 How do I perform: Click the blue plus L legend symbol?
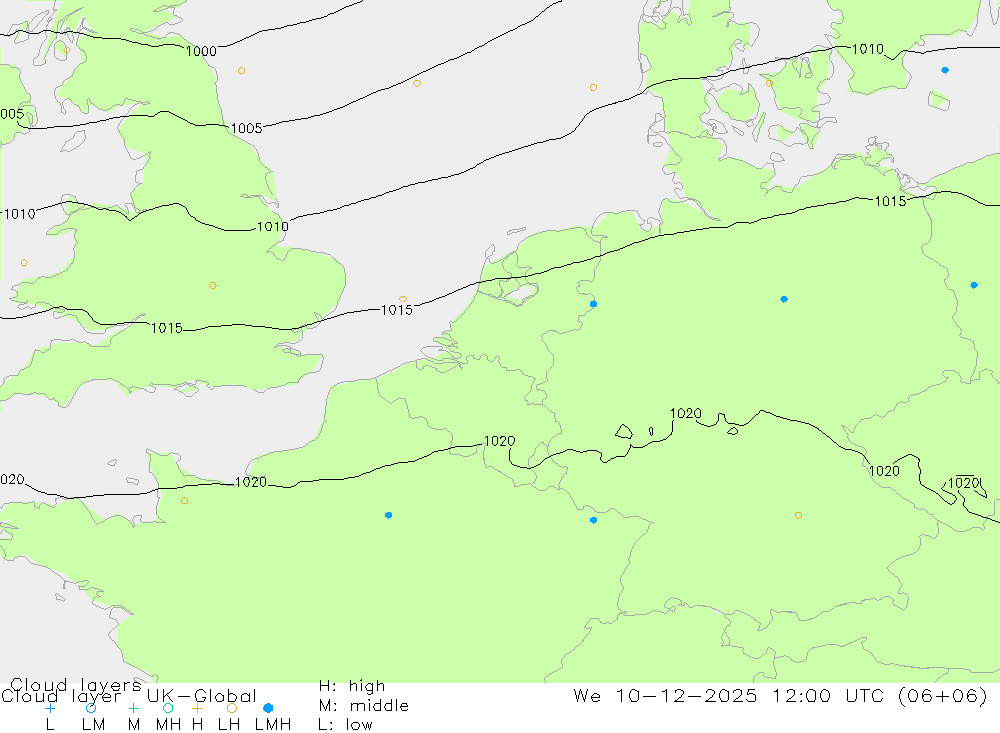(50, 708)
